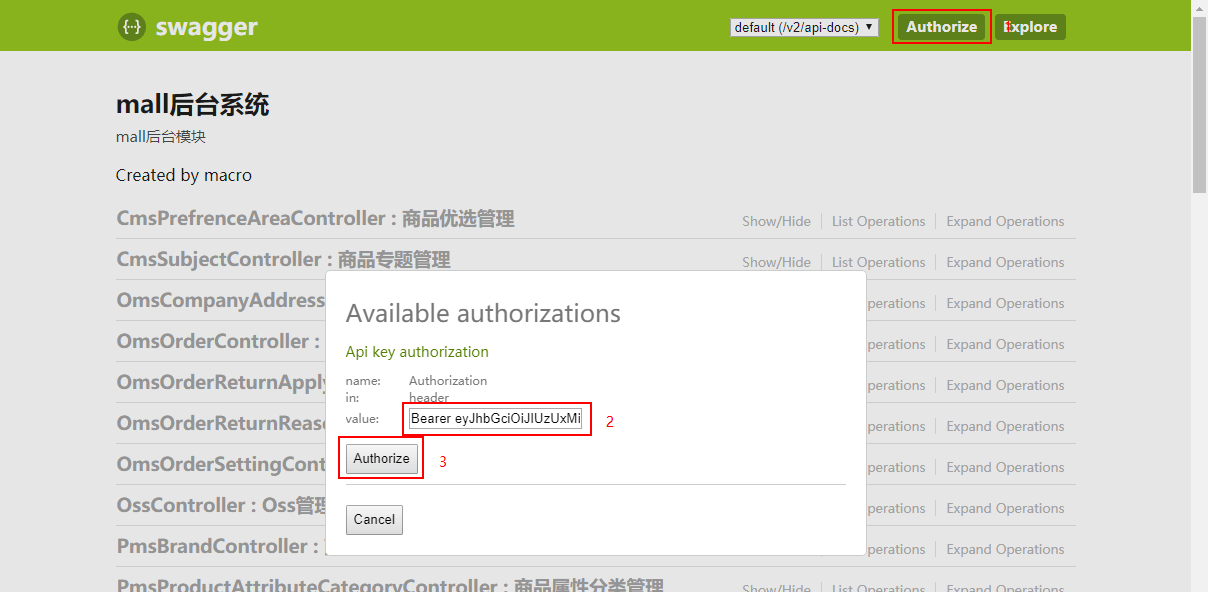The height and width of the screenshot is (592, 1208).
Task: List Operations for CmsPrefrenceAreaController
Action: (878, 221)
